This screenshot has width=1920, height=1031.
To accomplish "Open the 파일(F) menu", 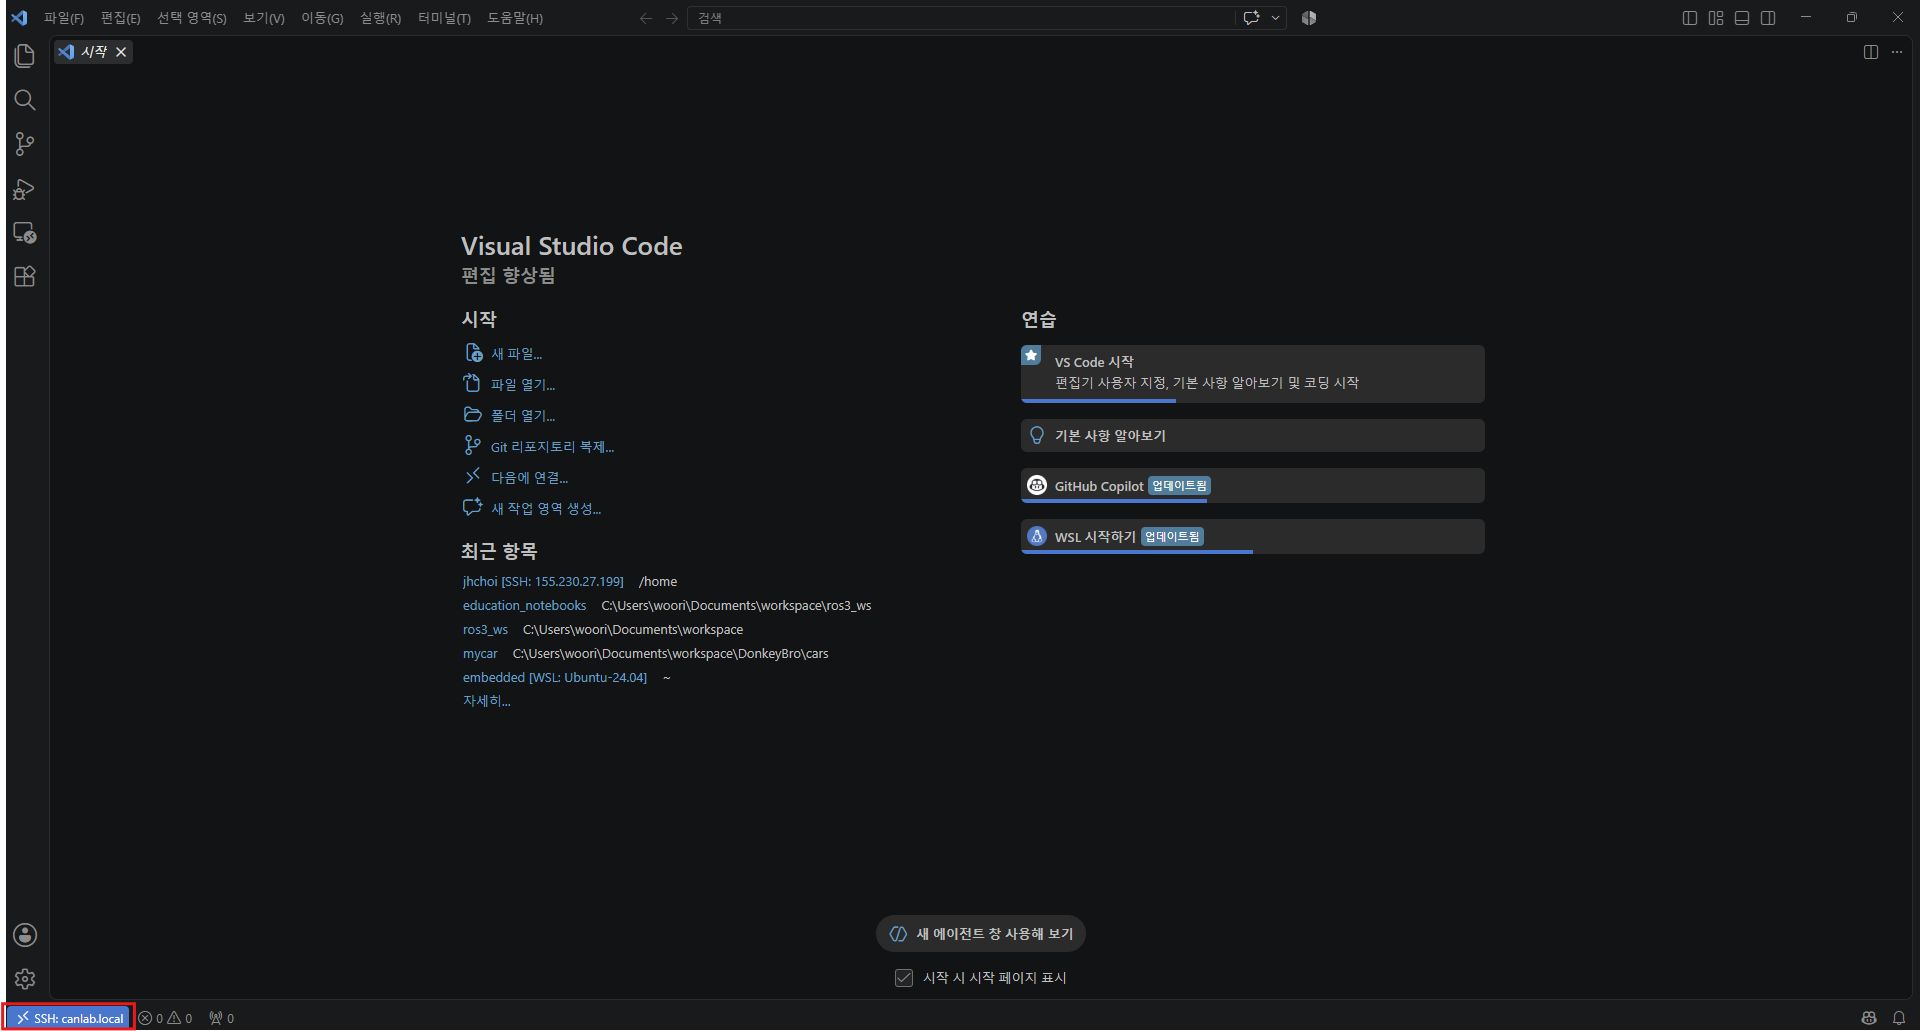I will click(64, 18).
